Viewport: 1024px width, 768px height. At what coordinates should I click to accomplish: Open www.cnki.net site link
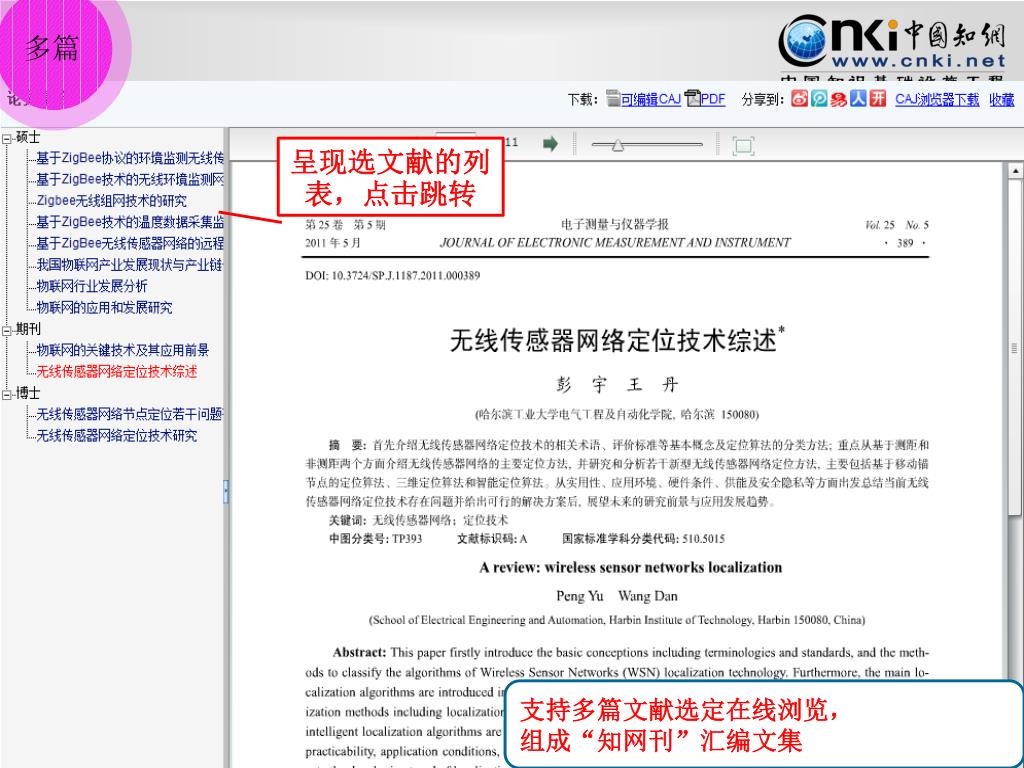919,61
